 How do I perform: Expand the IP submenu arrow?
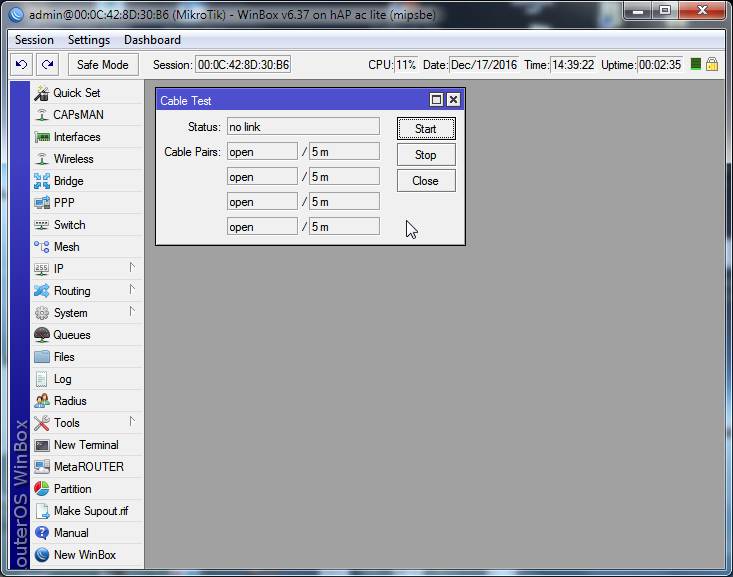click(132, 267)
